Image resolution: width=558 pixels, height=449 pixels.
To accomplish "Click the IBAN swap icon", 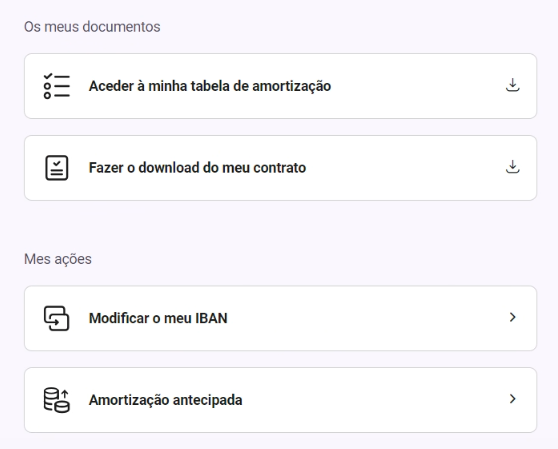I will point(57,318).
